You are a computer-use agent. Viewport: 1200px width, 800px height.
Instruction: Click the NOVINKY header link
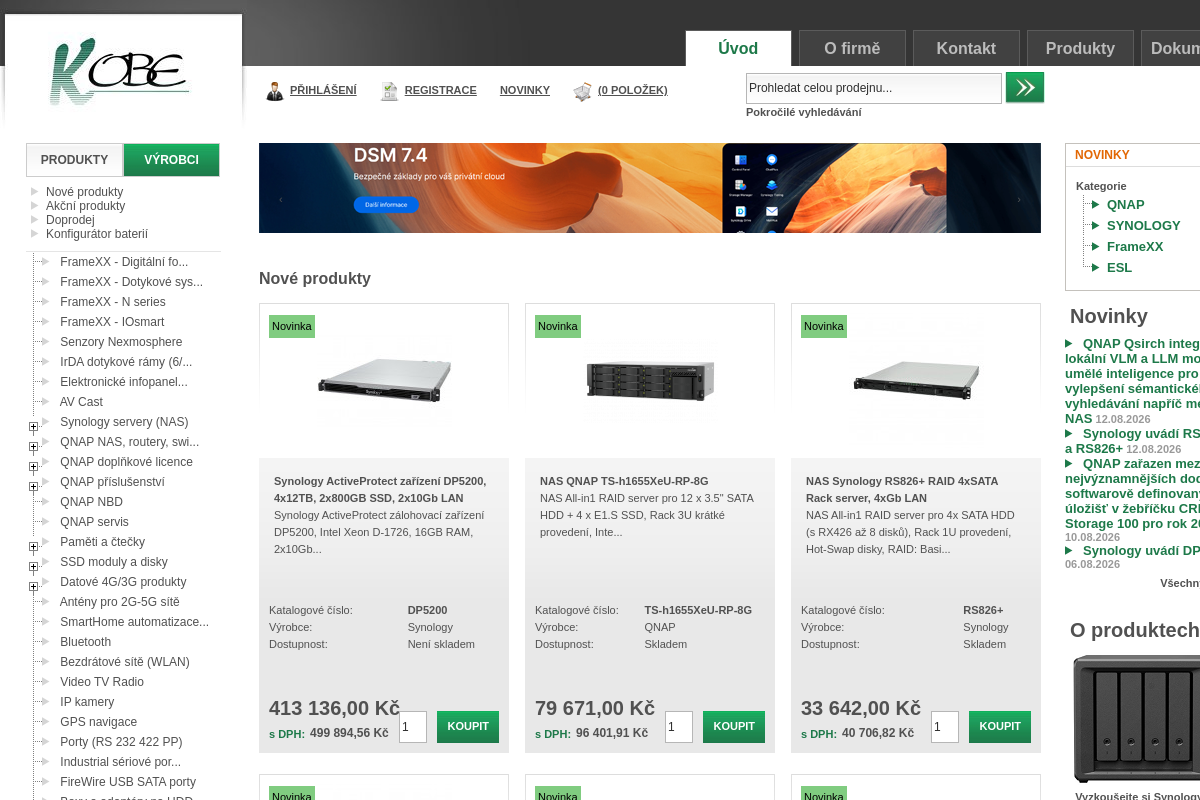coord(525,90)
